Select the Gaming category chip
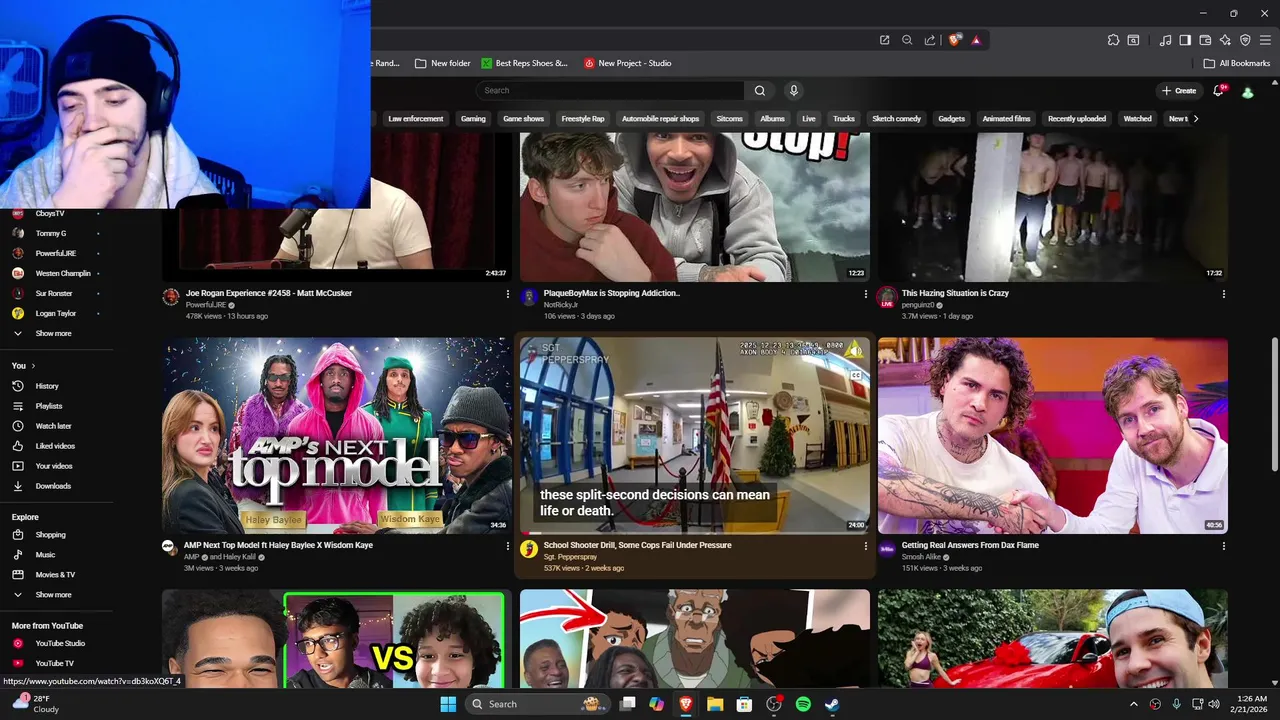Image resolution: width=1280 pixels, height=720 pixels. pos(473,119)
